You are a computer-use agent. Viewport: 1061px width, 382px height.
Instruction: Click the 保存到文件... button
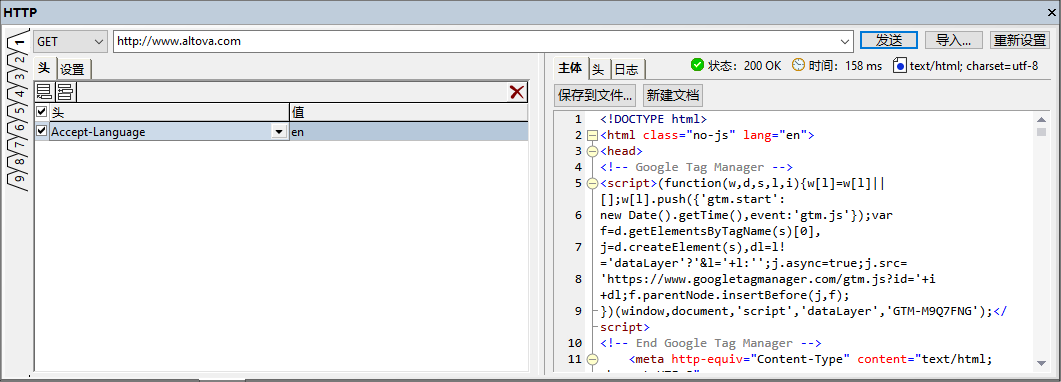pyautogui.click(x=596, y=95)
